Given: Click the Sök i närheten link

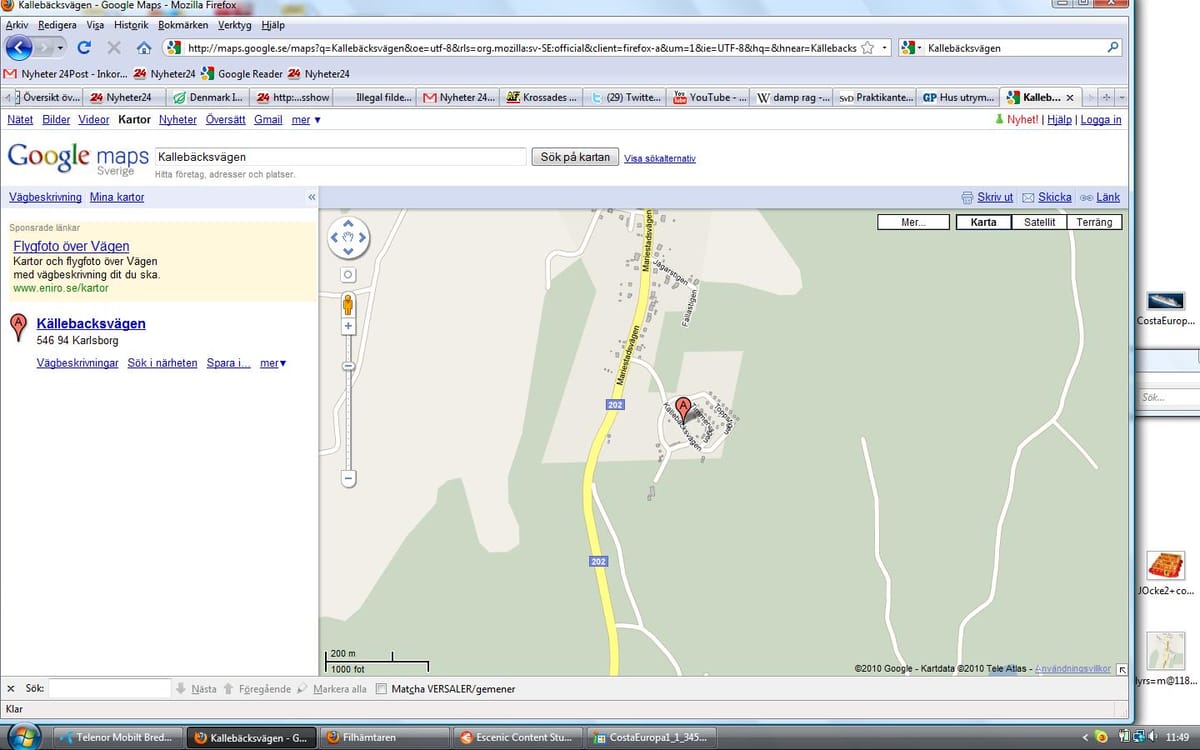Looking at the screenshot, I should (162, 363).
